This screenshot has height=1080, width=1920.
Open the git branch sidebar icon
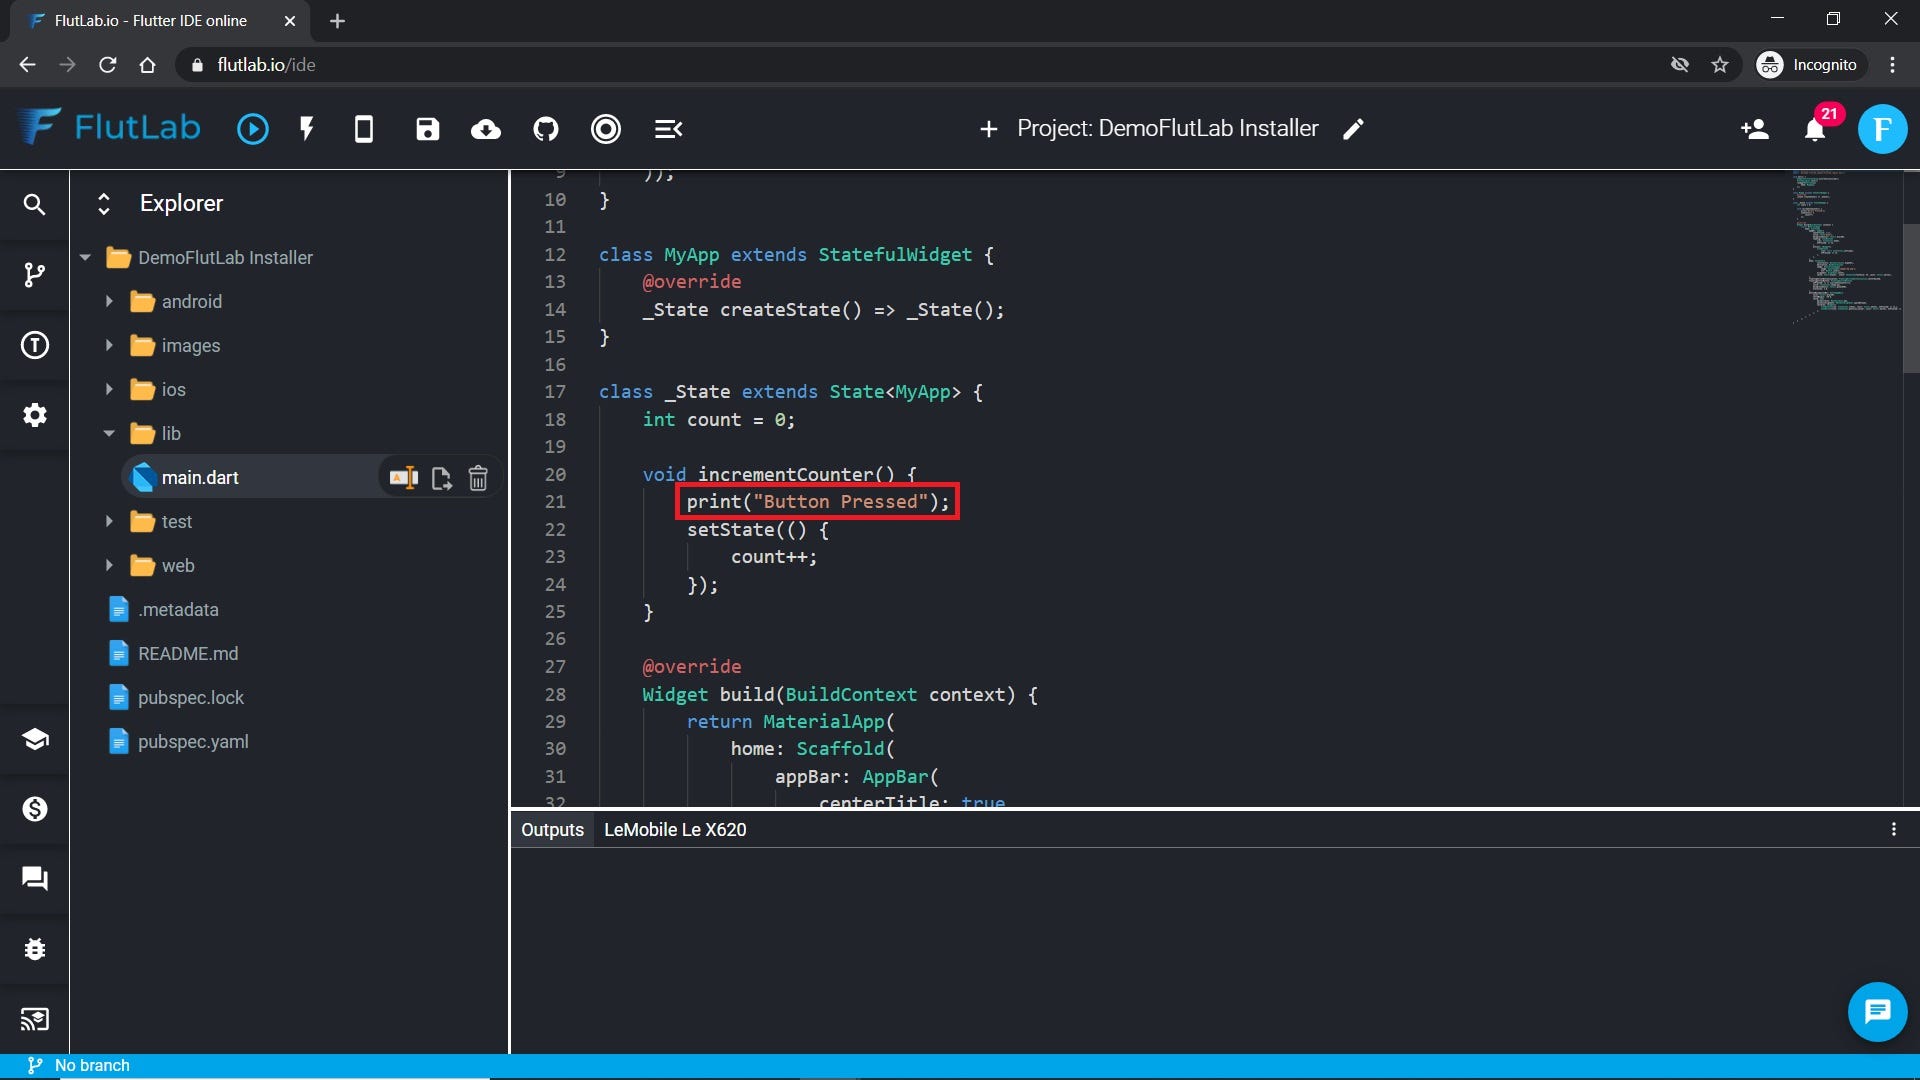click(35, 275)
